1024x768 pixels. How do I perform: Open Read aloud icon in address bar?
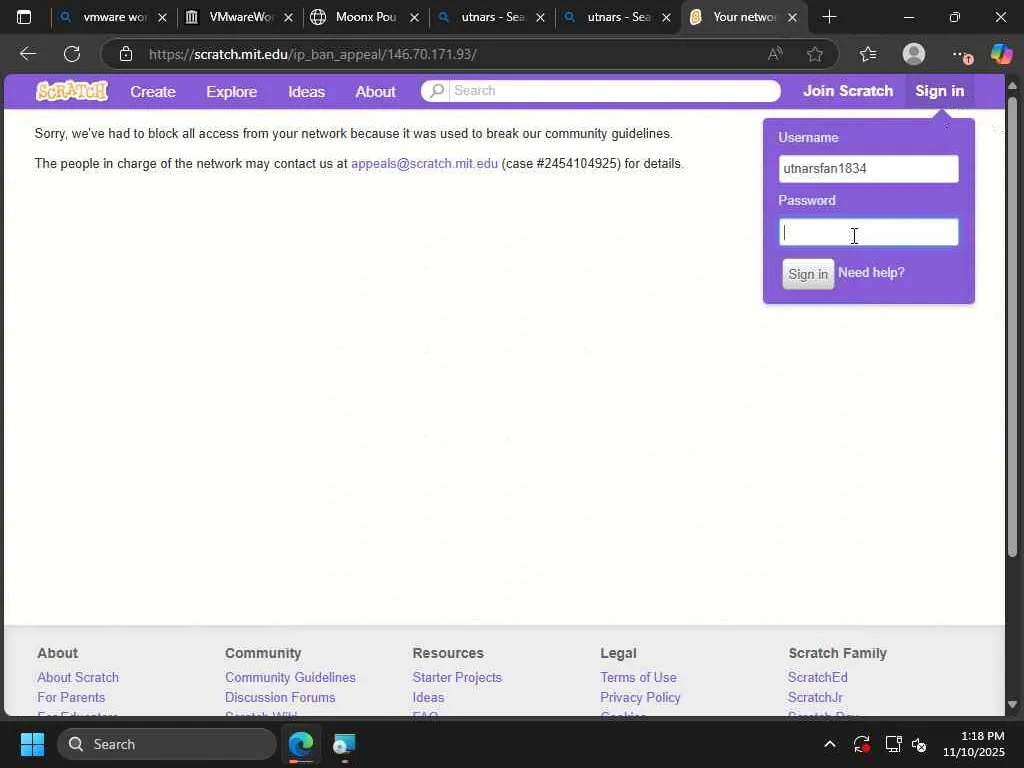click(775, 54)
